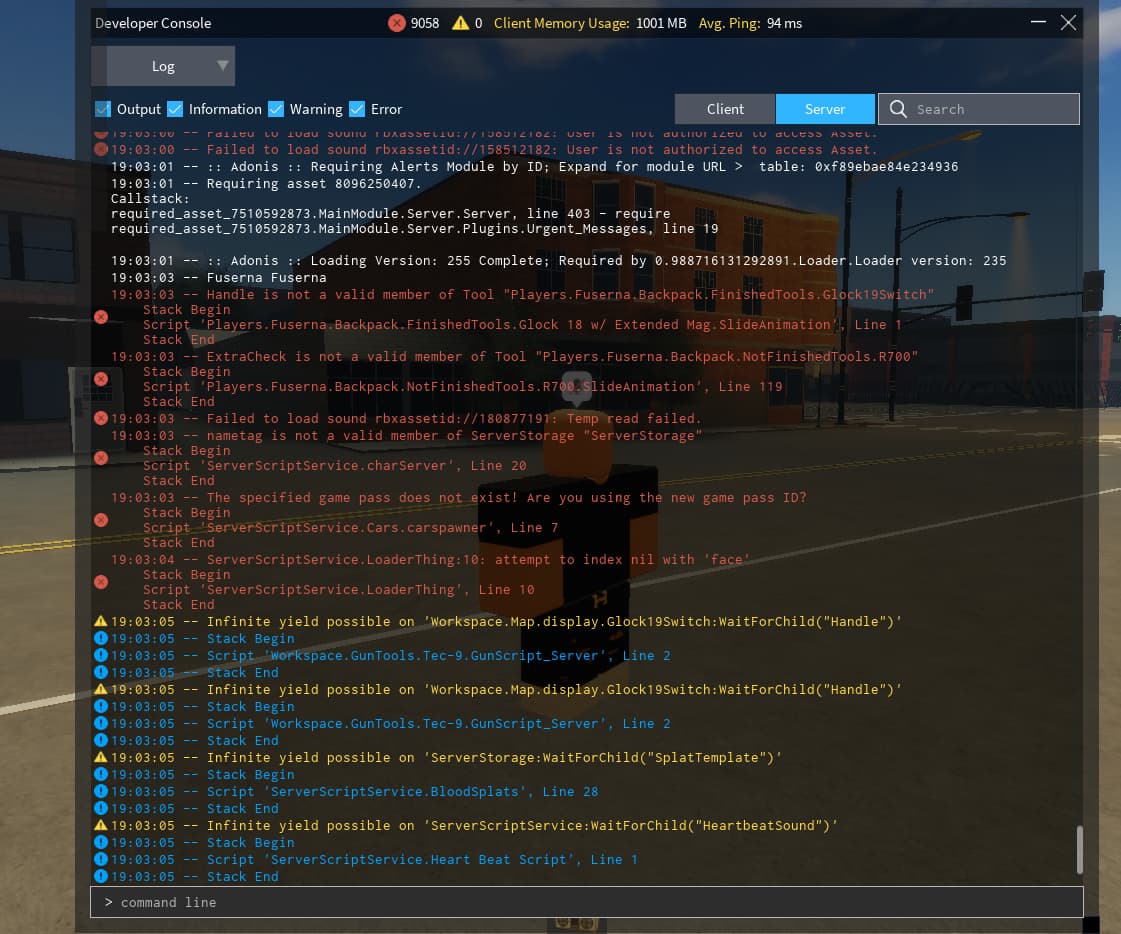1121x934 pixels.
Task: Switch to the Client tab
Action: [x=724, y=108]
